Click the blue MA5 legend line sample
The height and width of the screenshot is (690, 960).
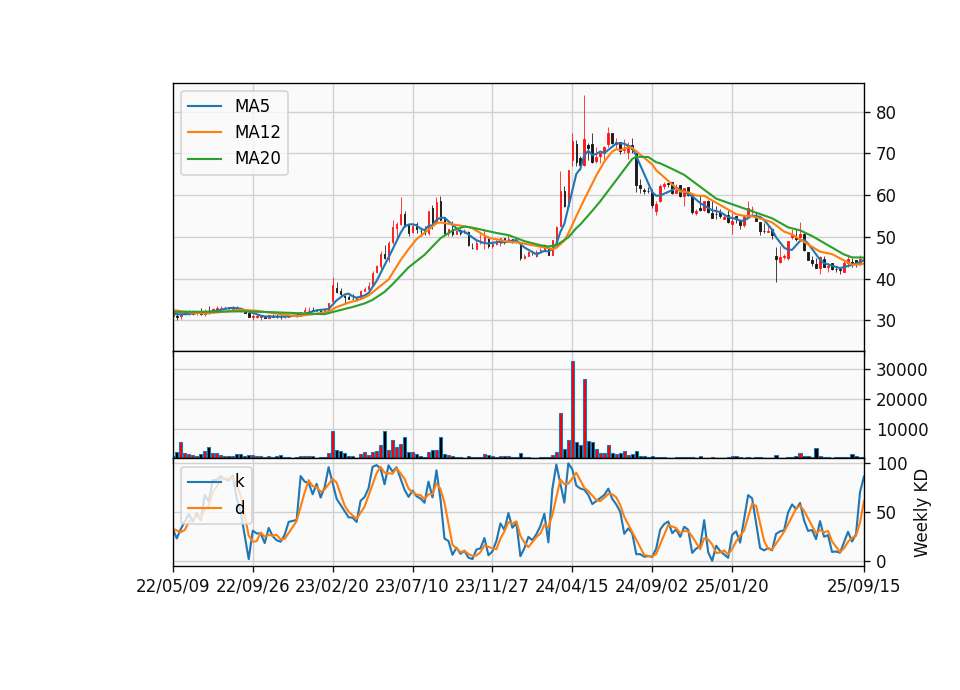click(204, 106)
